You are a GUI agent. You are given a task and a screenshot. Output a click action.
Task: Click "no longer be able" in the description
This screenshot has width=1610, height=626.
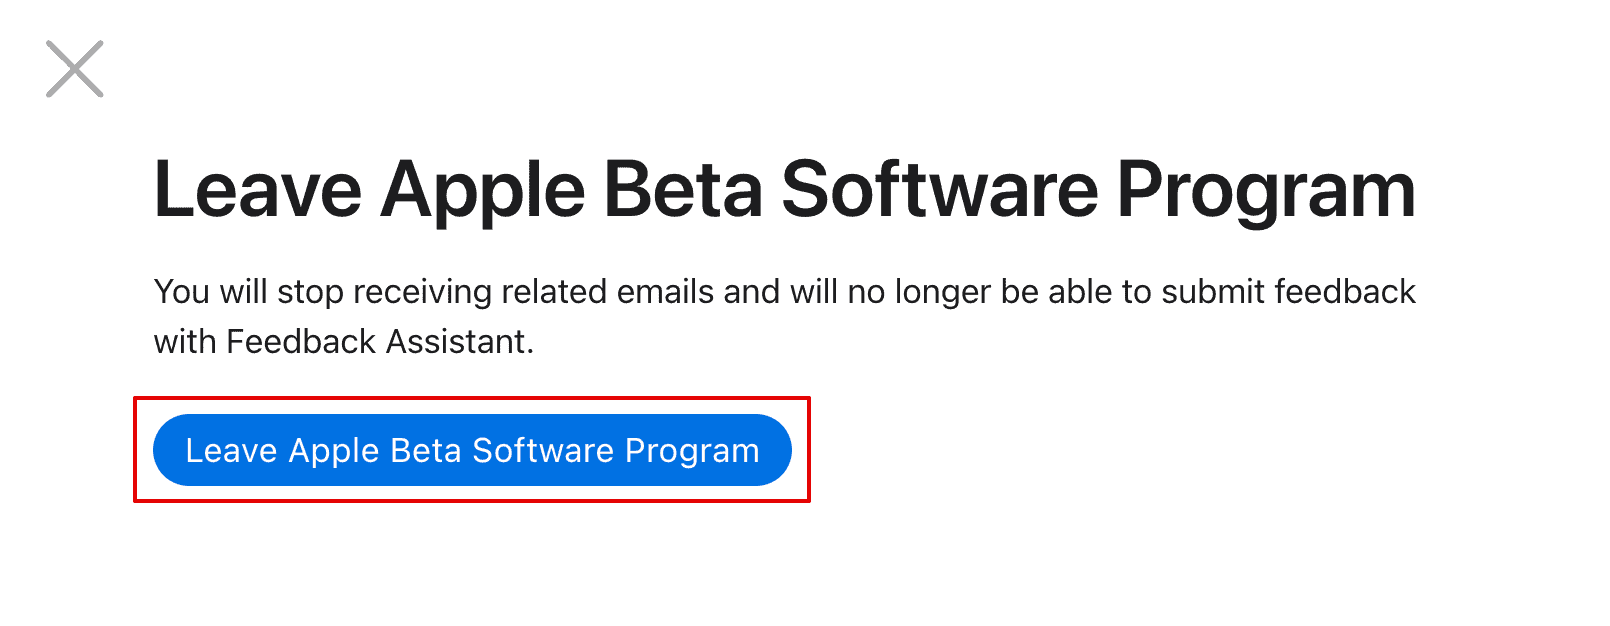943,292
